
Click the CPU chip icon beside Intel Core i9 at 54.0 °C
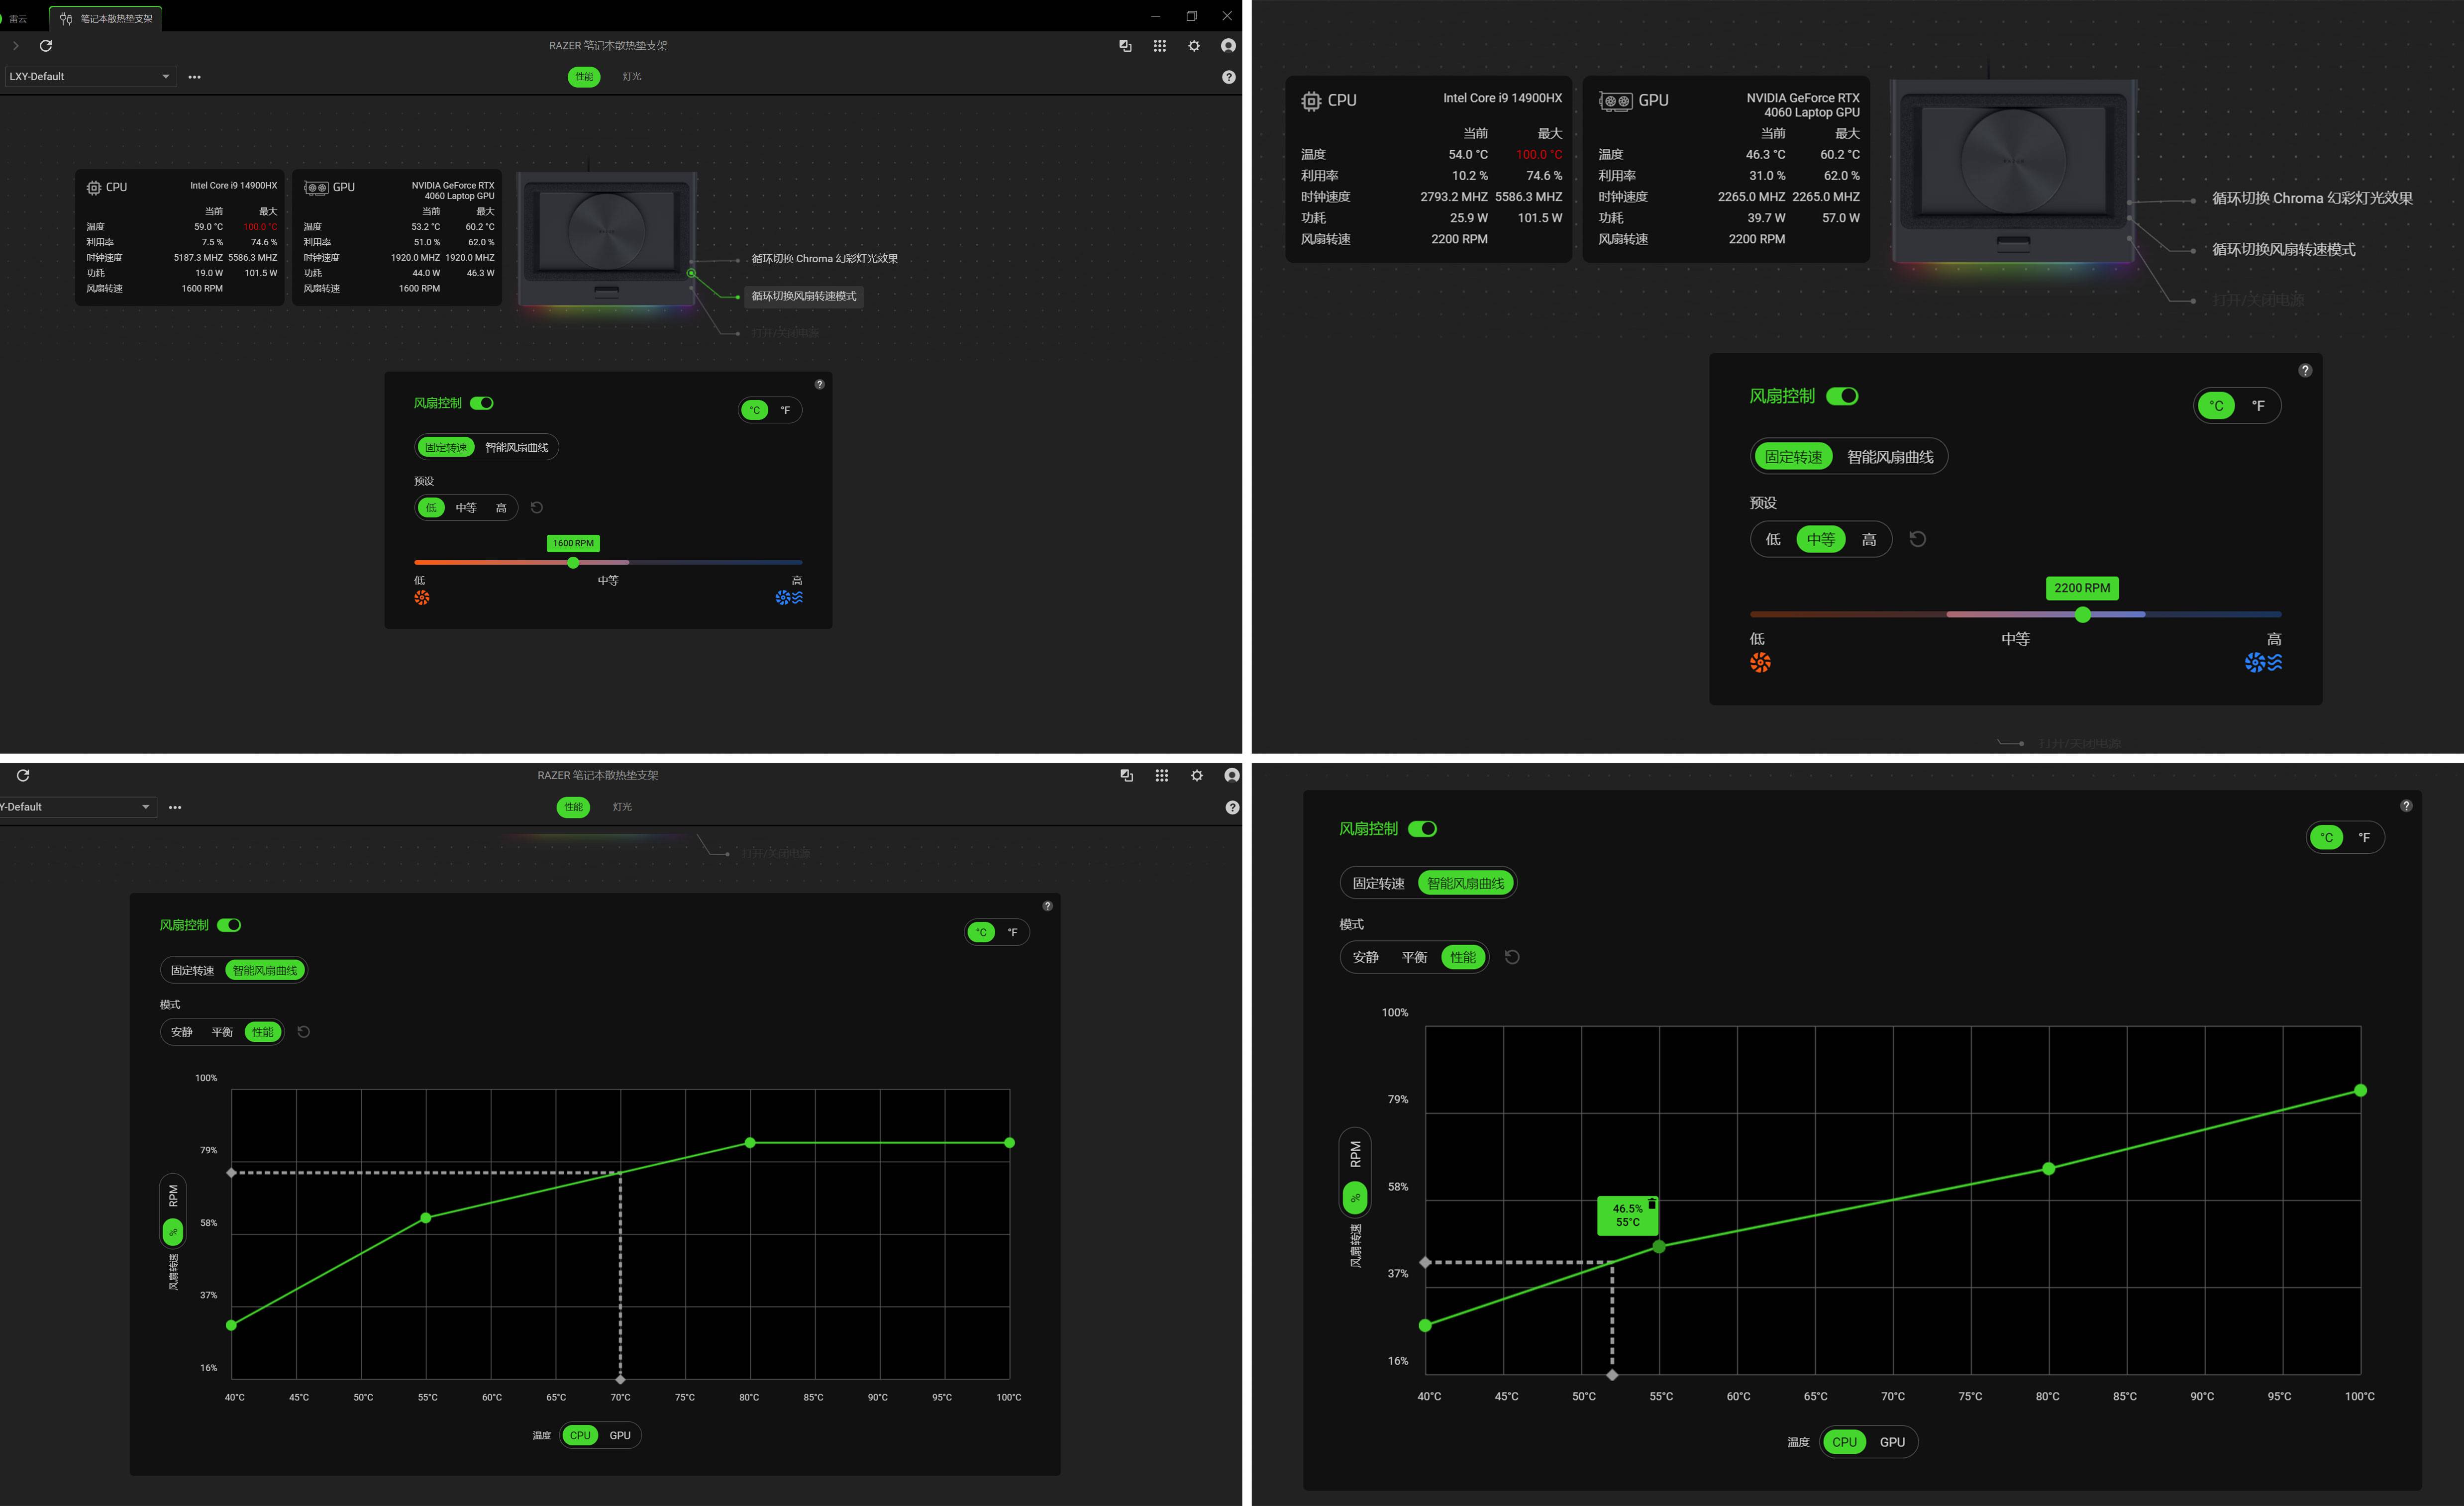pyautogui.click(x=1311, y=101)
